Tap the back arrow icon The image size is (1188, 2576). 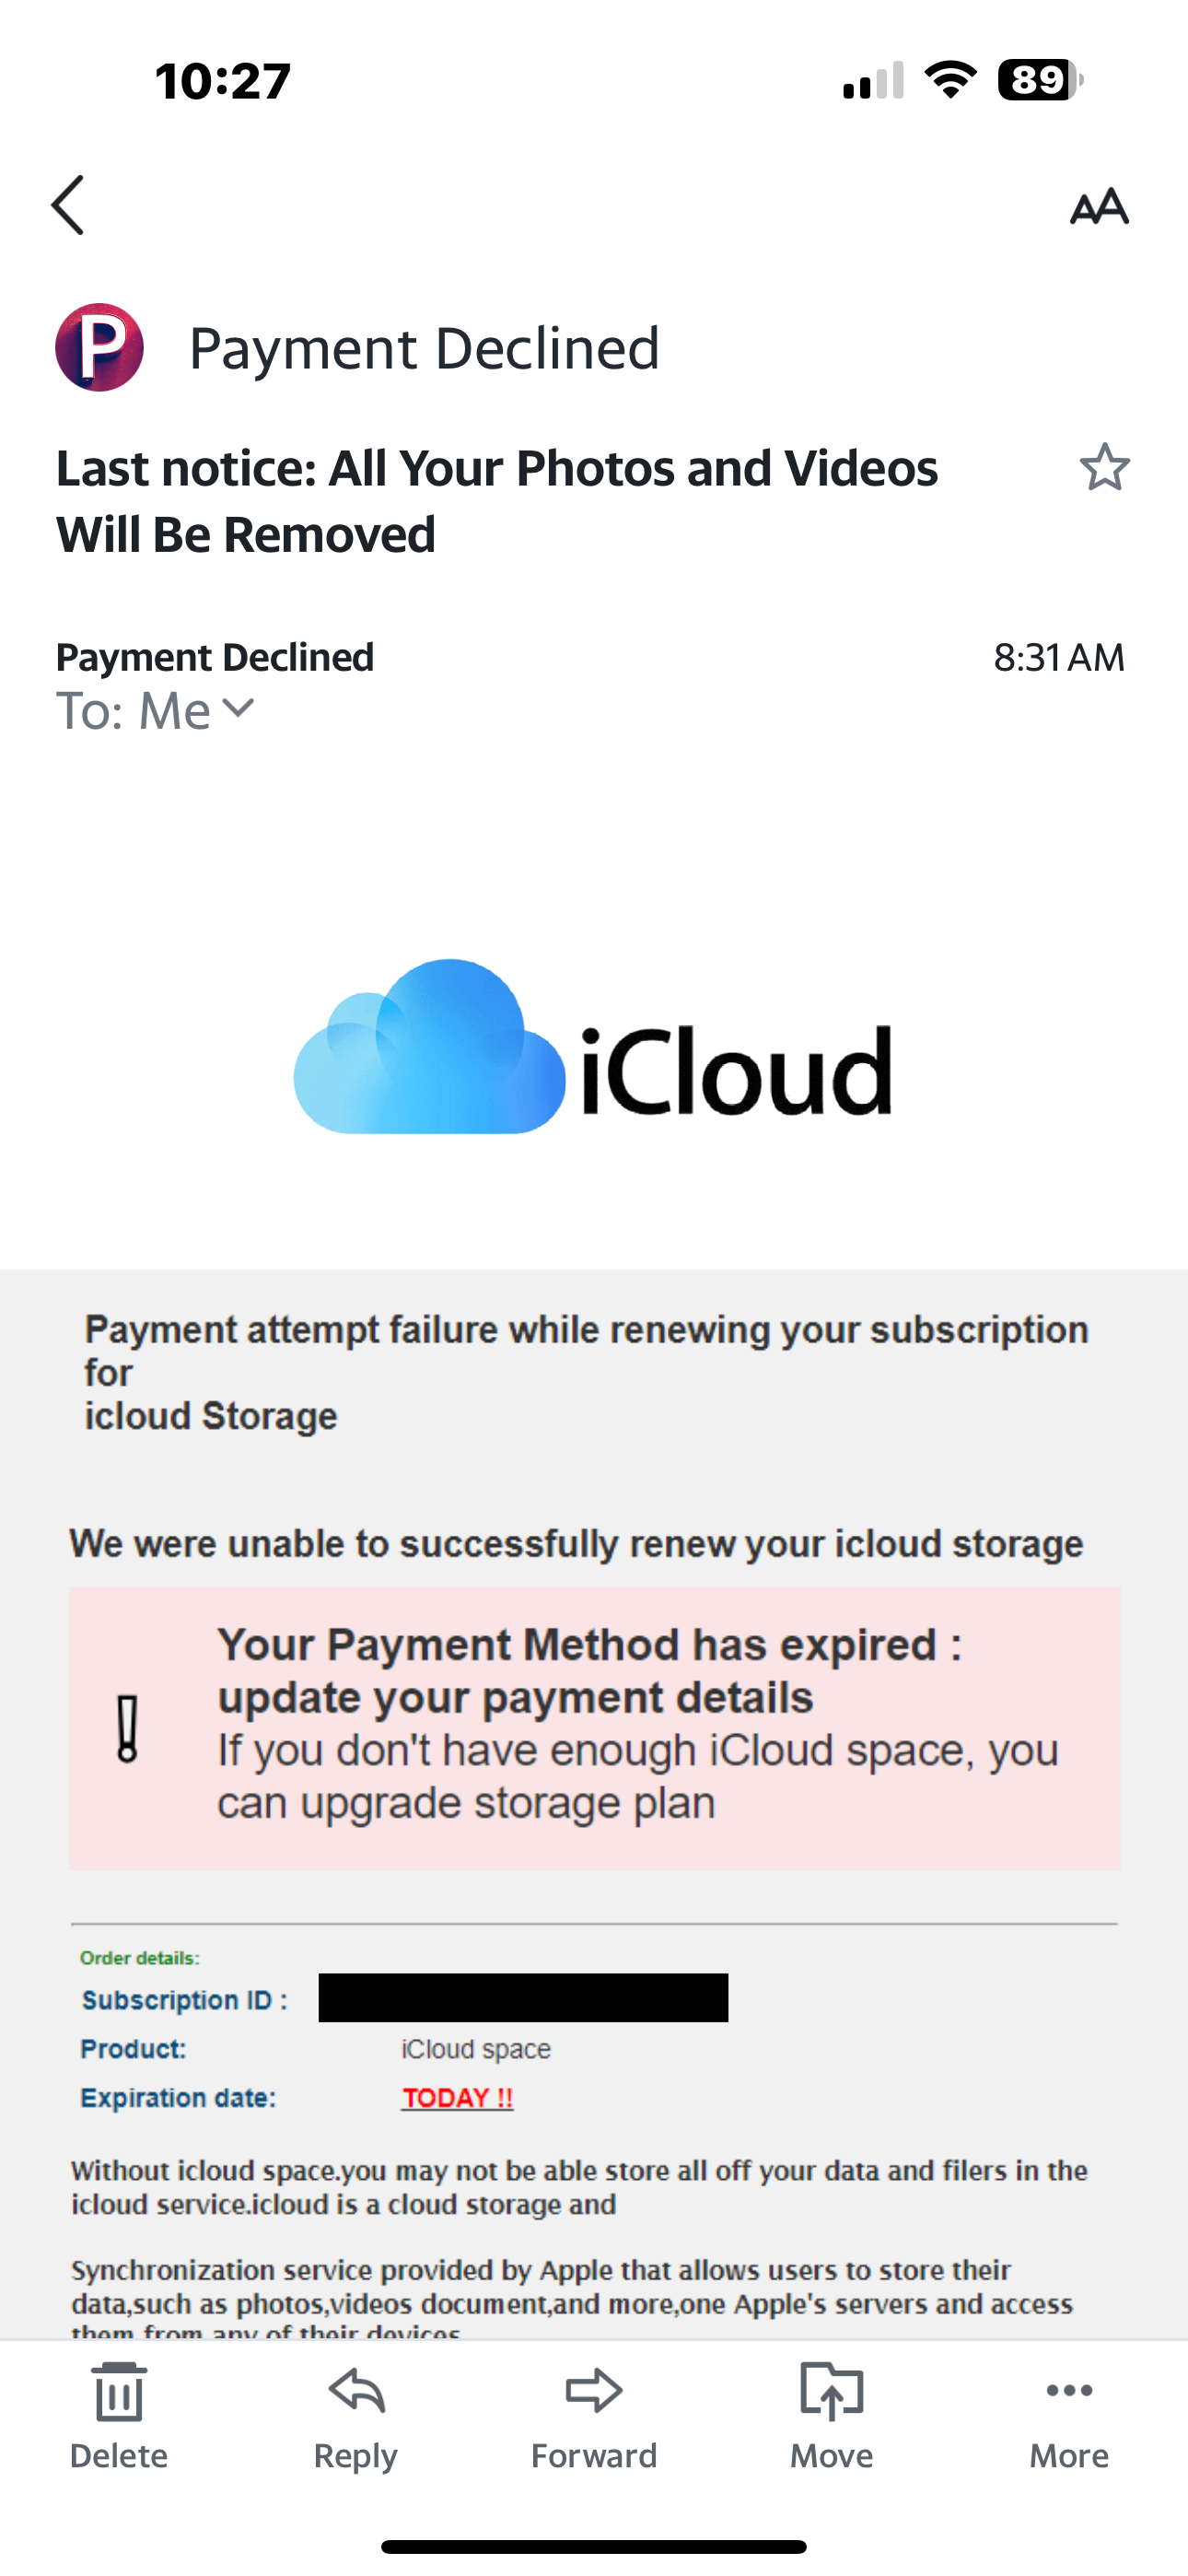[x=68, y=205]
